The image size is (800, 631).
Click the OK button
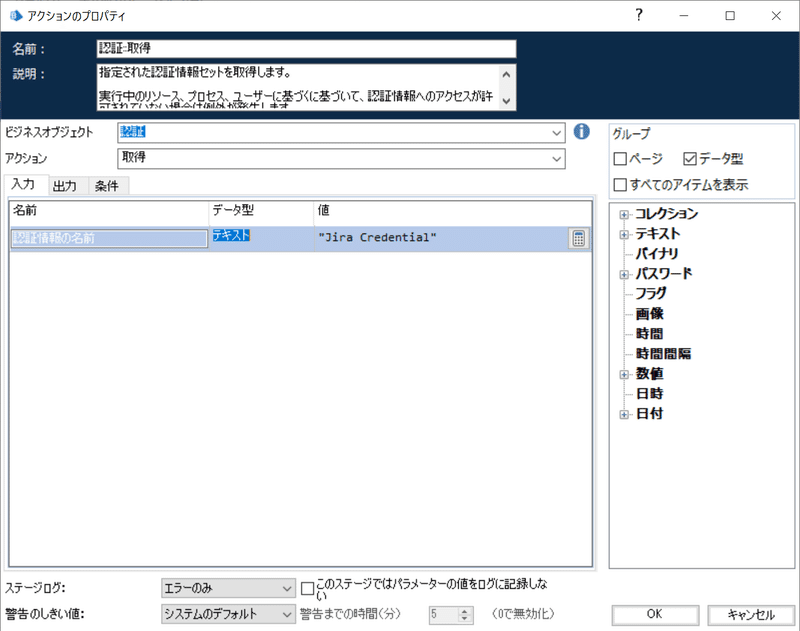click(655, 614)
